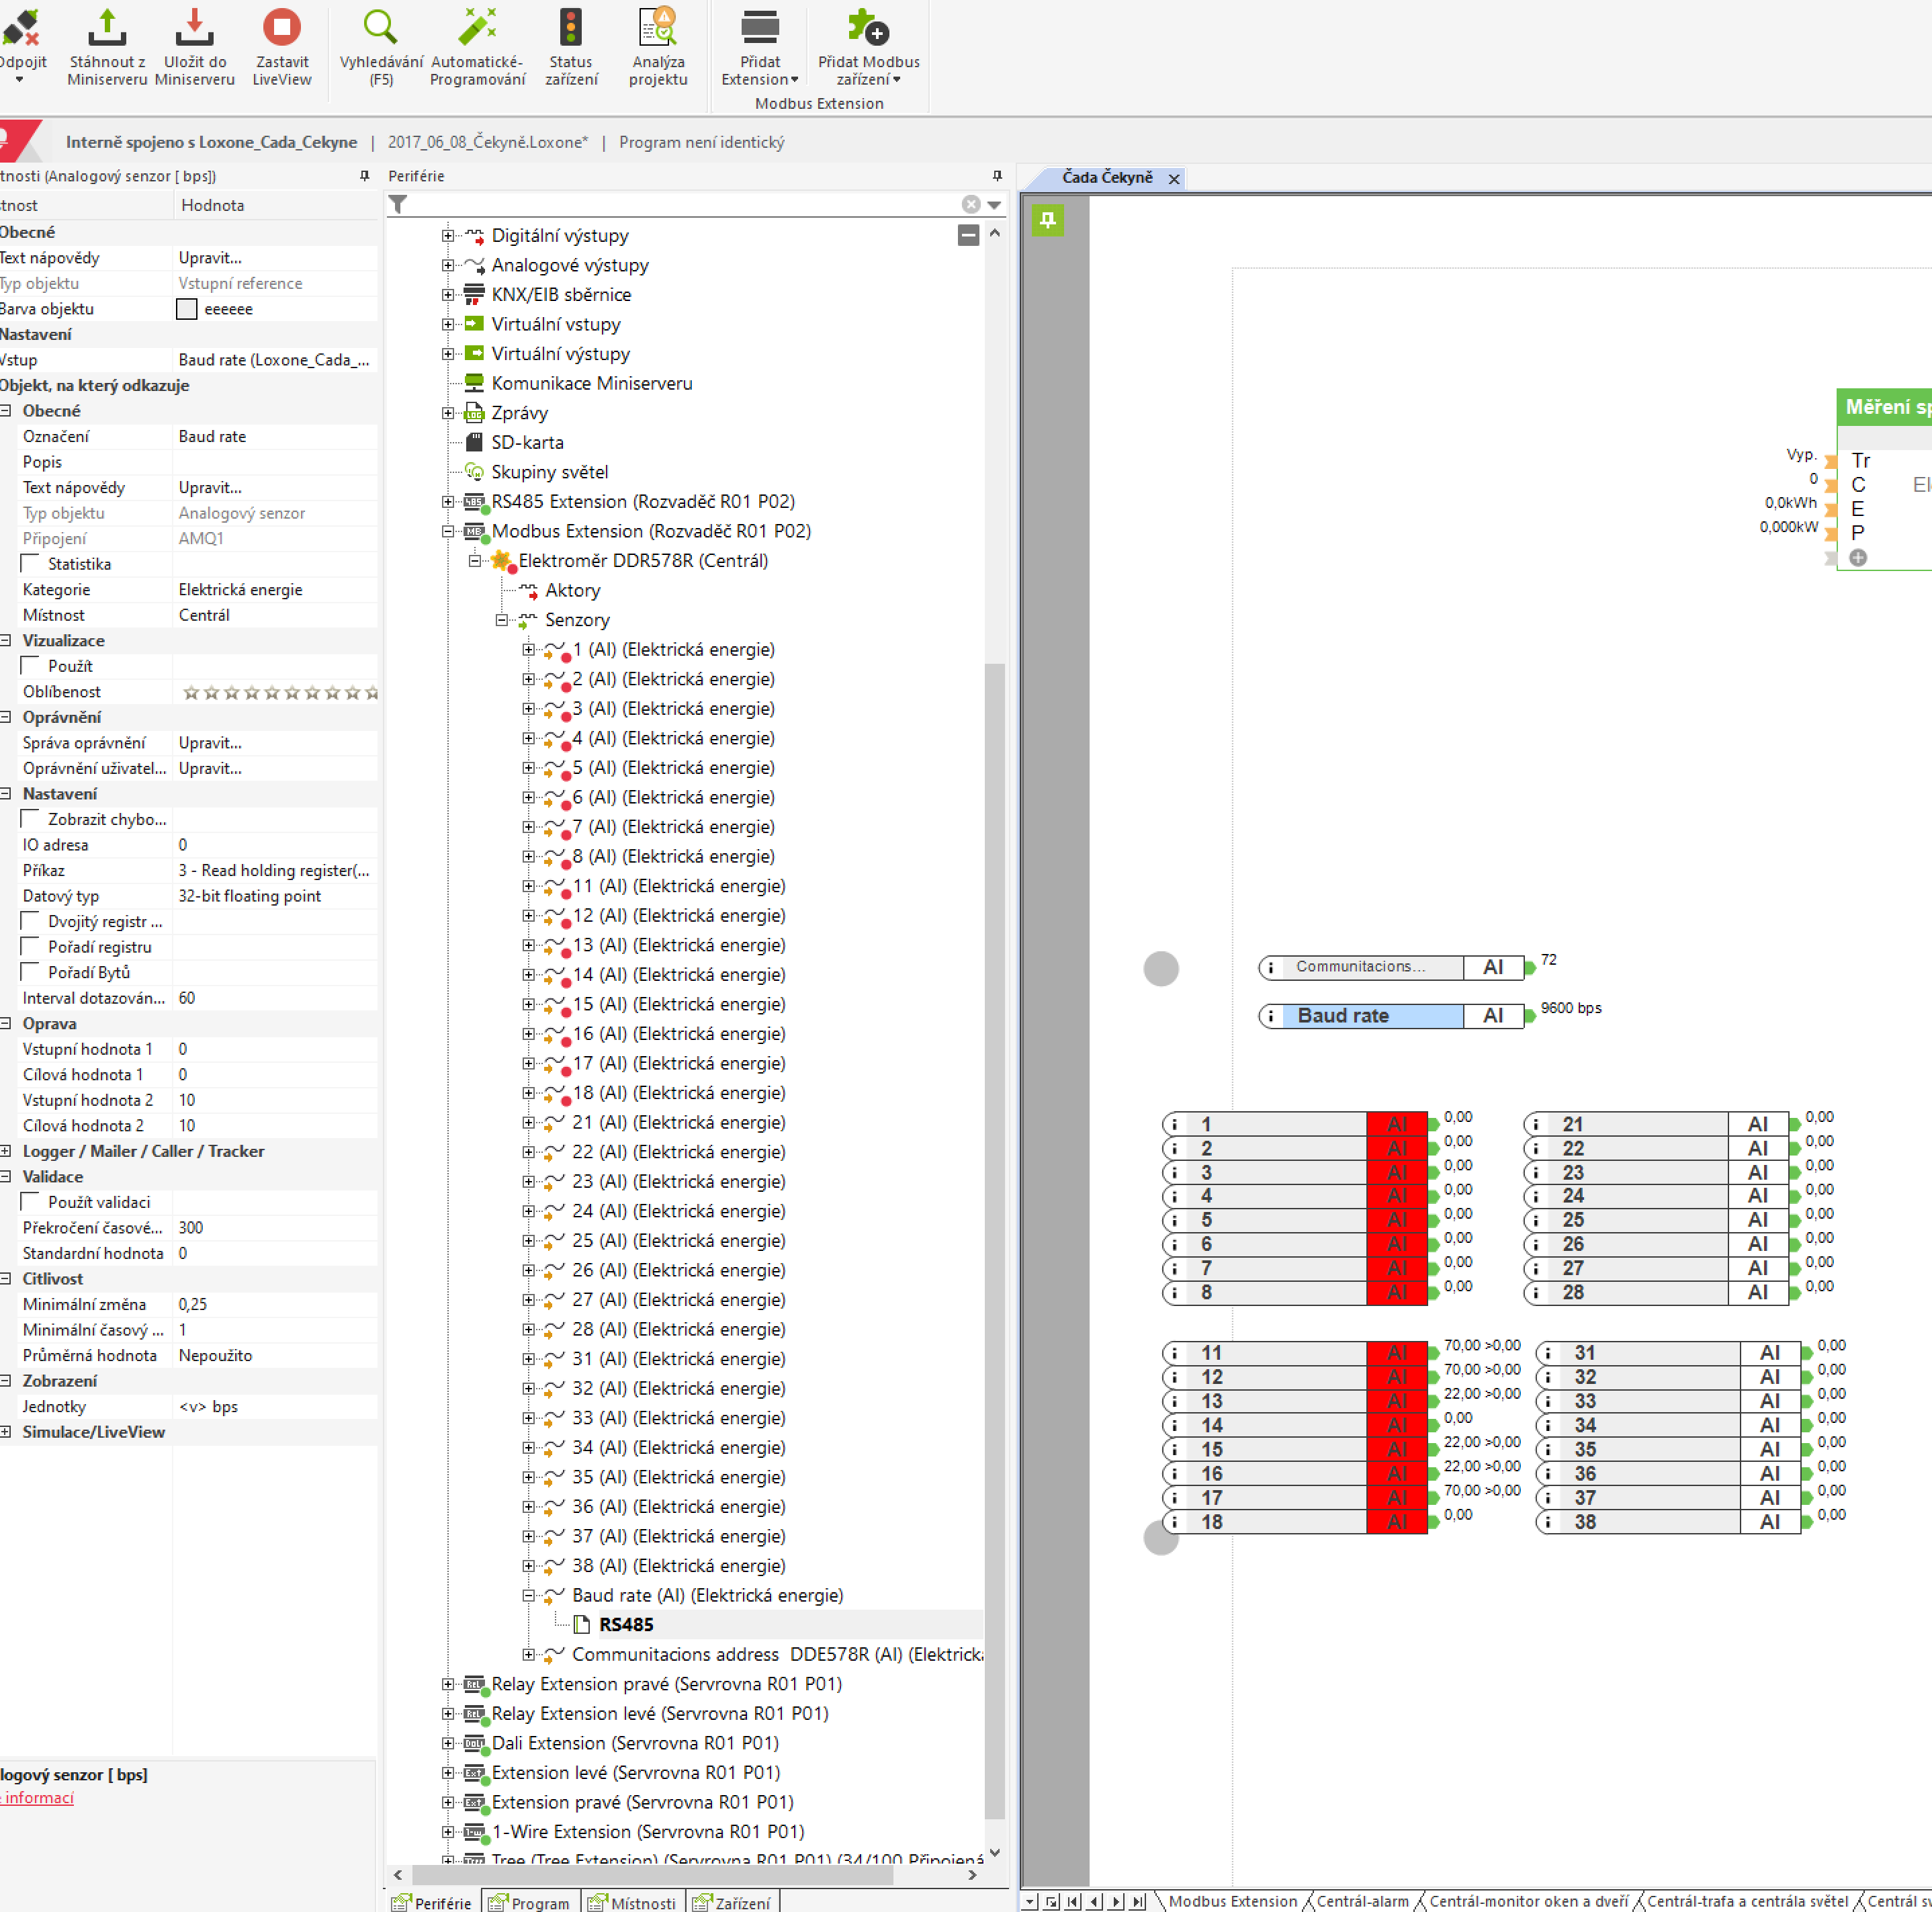Select Aktory under Elektroměr
Viewport: 1932px width, 1912px height.
tap(572, 591)
